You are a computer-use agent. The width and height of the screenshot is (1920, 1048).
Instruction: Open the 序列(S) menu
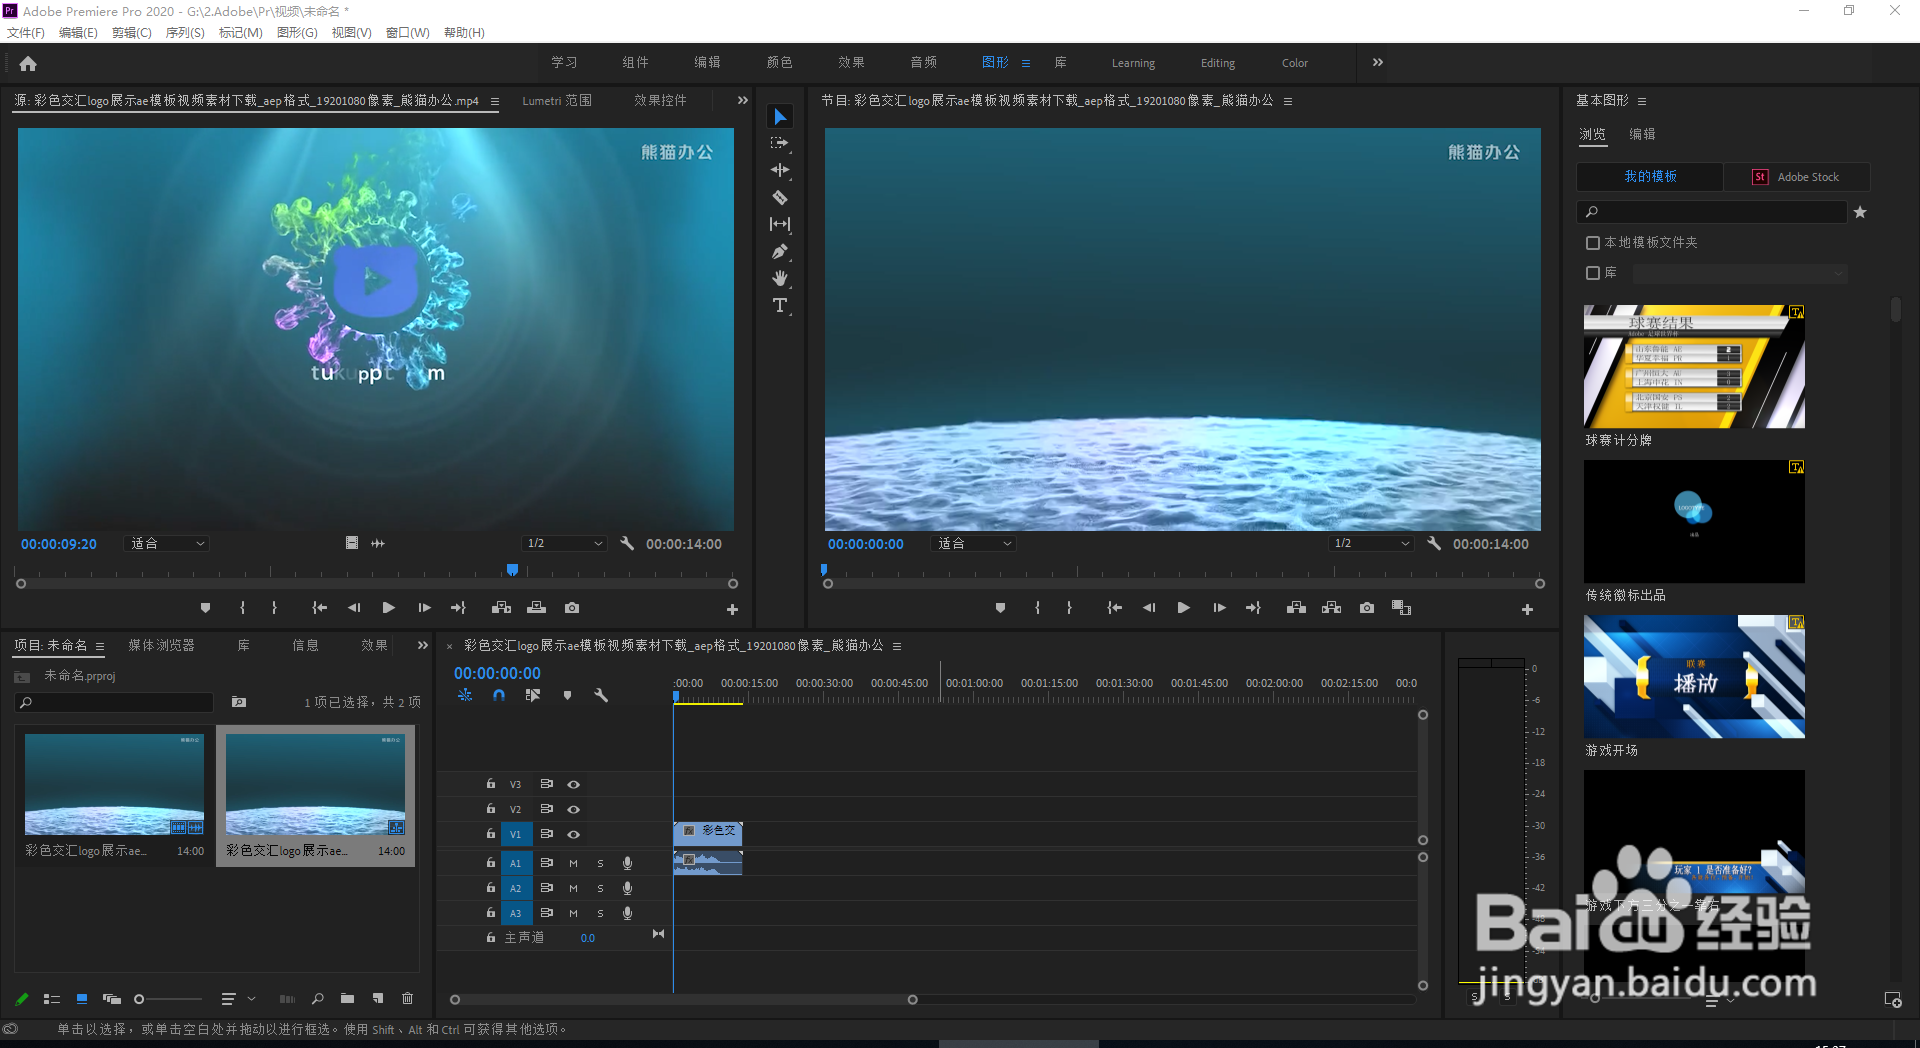(185, 33)
